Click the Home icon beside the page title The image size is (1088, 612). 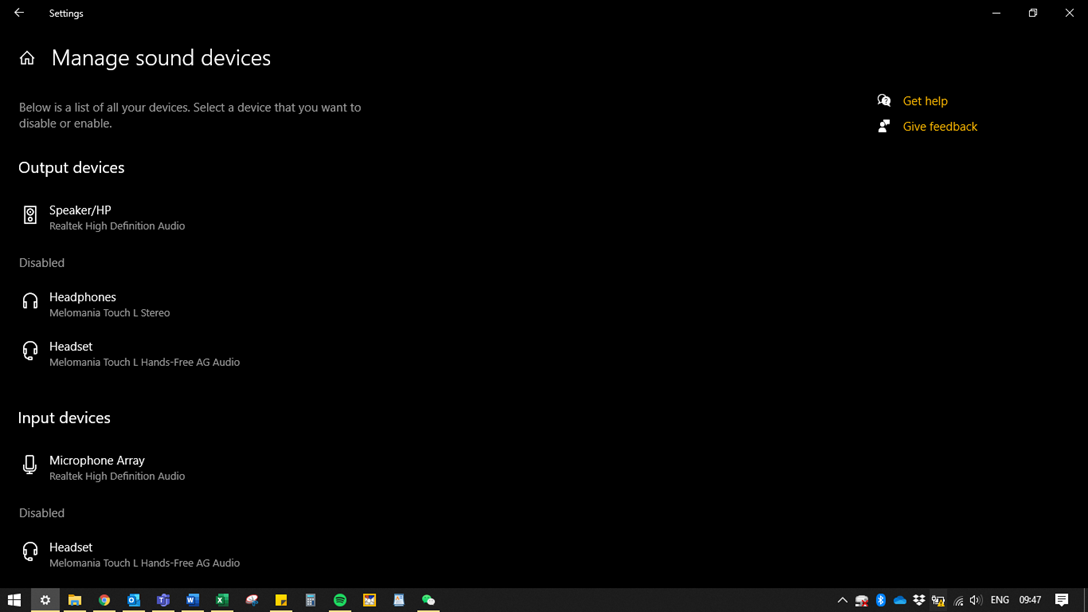(x=27, y=59)
